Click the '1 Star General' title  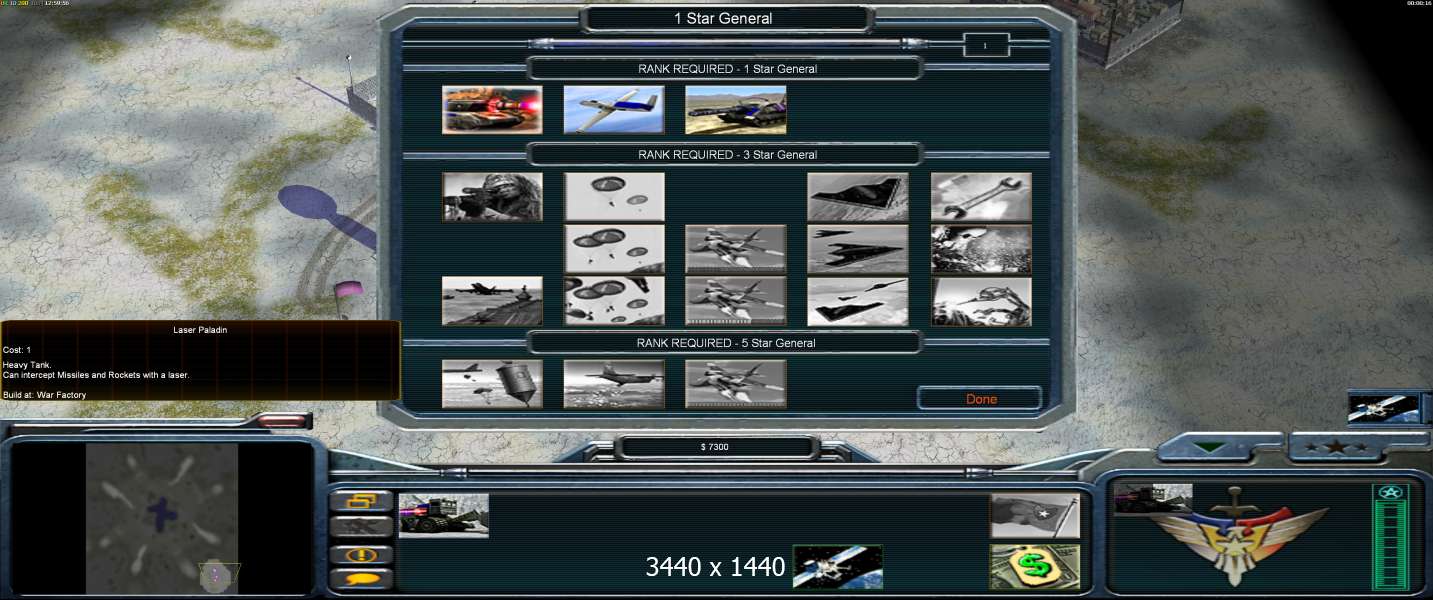pyautogui.click(x=723, y=18)
